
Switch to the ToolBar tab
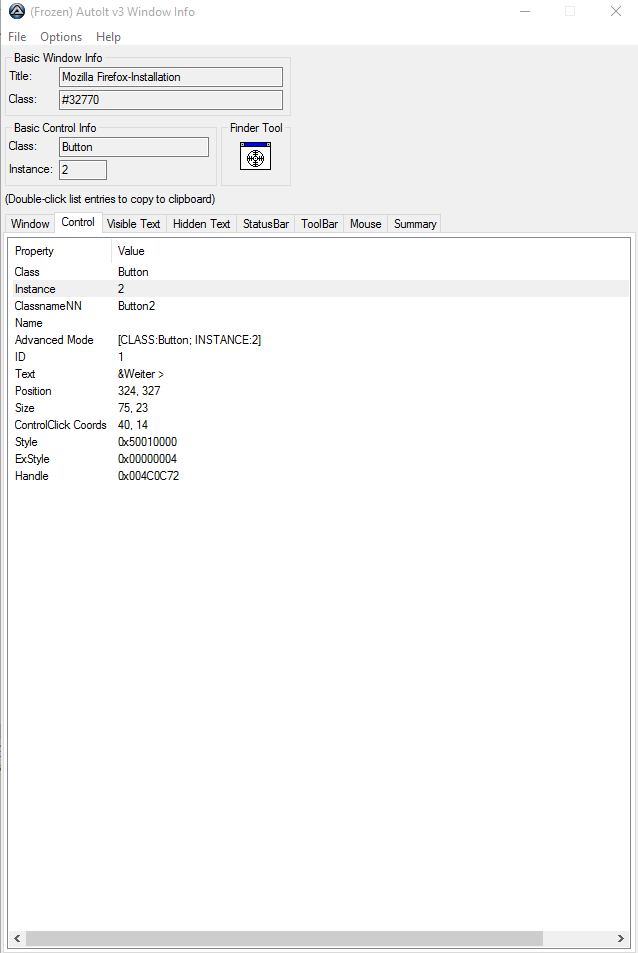coord(319,224)
